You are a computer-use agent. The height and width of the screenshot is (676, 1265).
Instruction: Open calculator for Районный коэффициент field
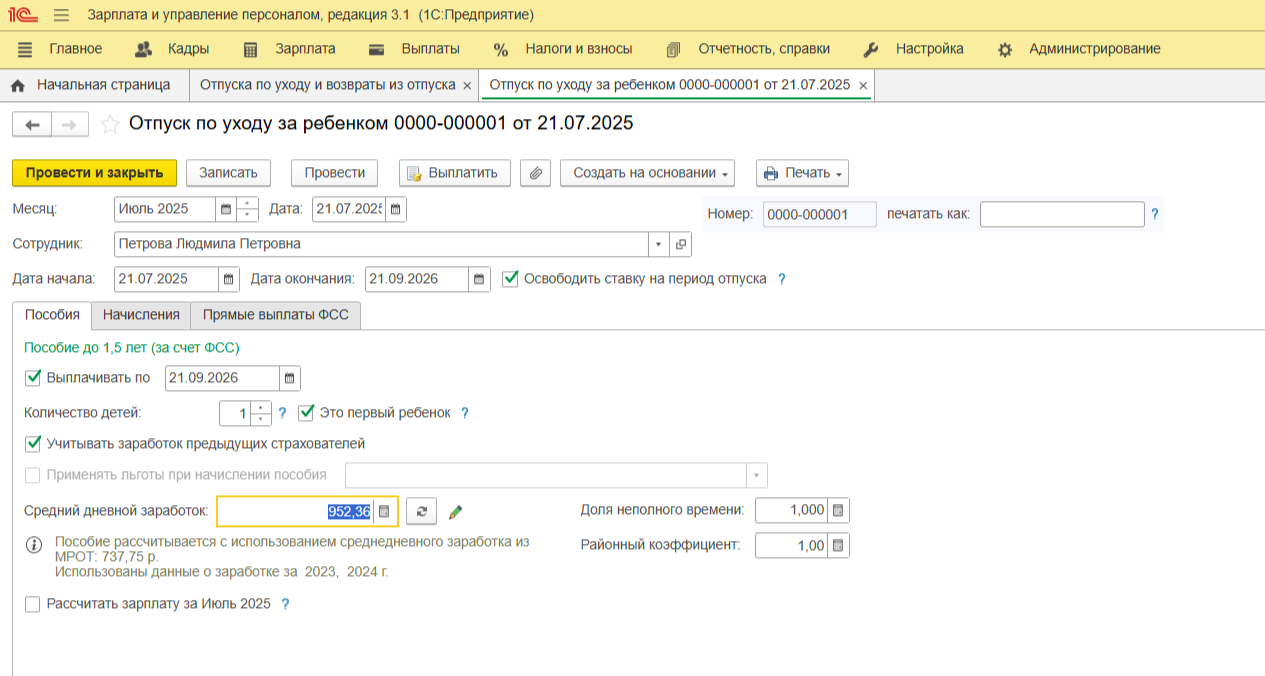click(838, 545)
